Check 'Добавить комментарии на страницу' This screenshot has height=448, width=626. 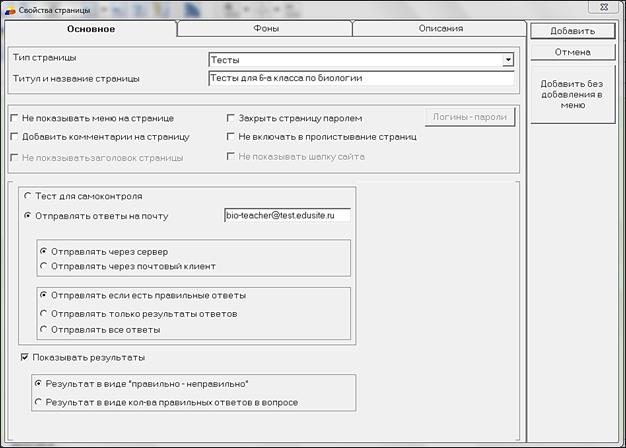point(14,137)
